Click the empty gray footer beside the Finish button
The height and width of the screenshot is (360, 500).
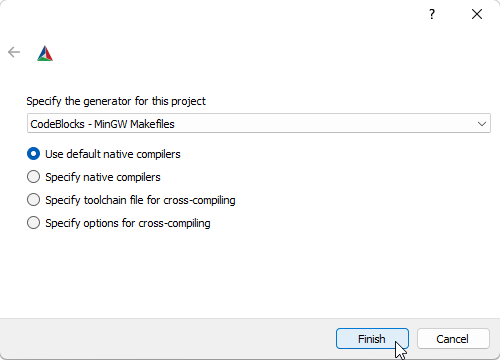pyautogui.click(x=167, y=339)
